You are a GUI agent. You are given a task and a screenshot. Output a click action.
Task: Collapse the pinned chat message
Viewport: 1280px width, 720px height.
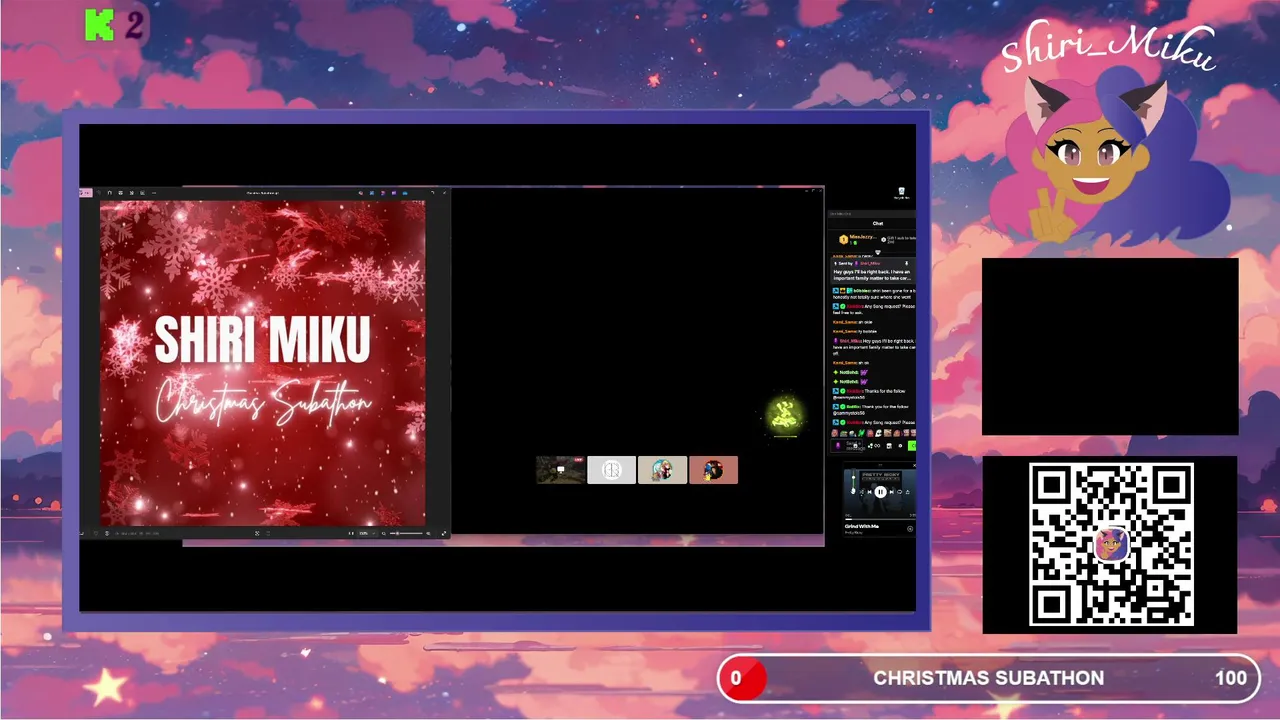coord(907,264)
